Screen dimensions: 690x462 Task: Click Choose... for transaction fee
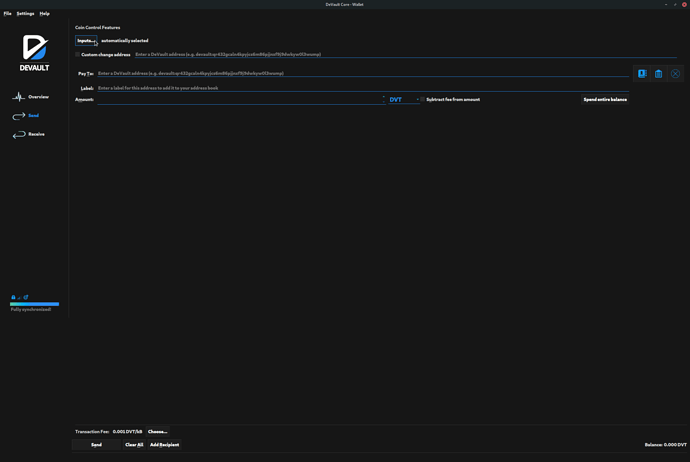(158, 432)
